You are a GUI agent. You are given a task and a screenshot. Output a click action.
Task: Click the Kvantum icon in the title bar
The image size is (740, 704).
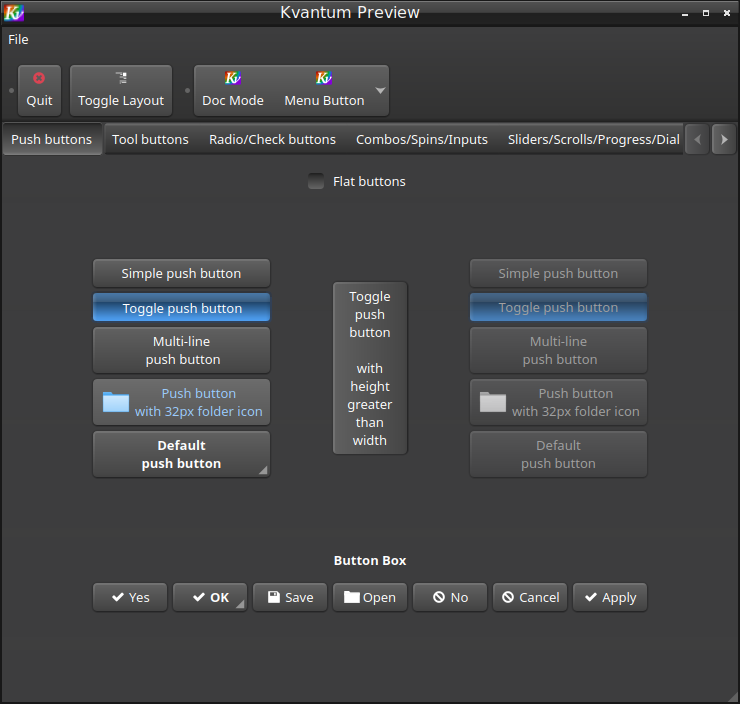coord(14,13)
